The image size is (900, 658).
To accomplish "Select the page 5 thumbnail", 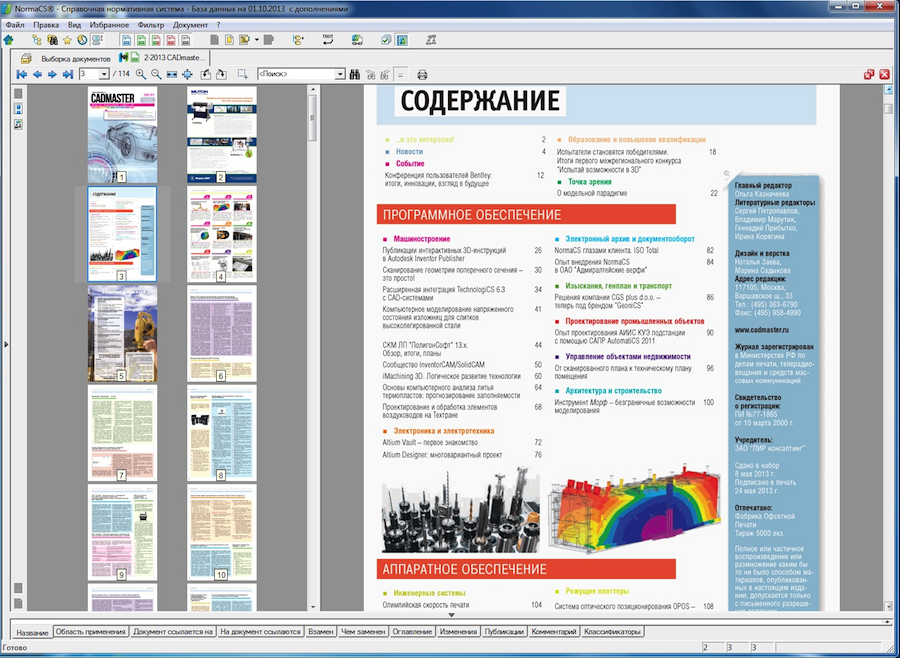I will 122,334.
